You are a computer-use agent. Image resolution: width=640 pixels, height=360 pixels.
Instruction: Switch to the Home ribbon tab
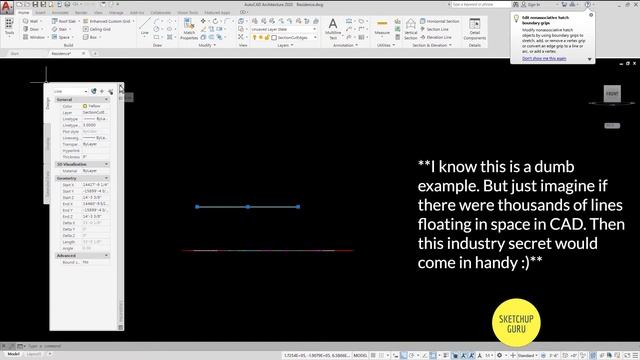coord(24,13)
